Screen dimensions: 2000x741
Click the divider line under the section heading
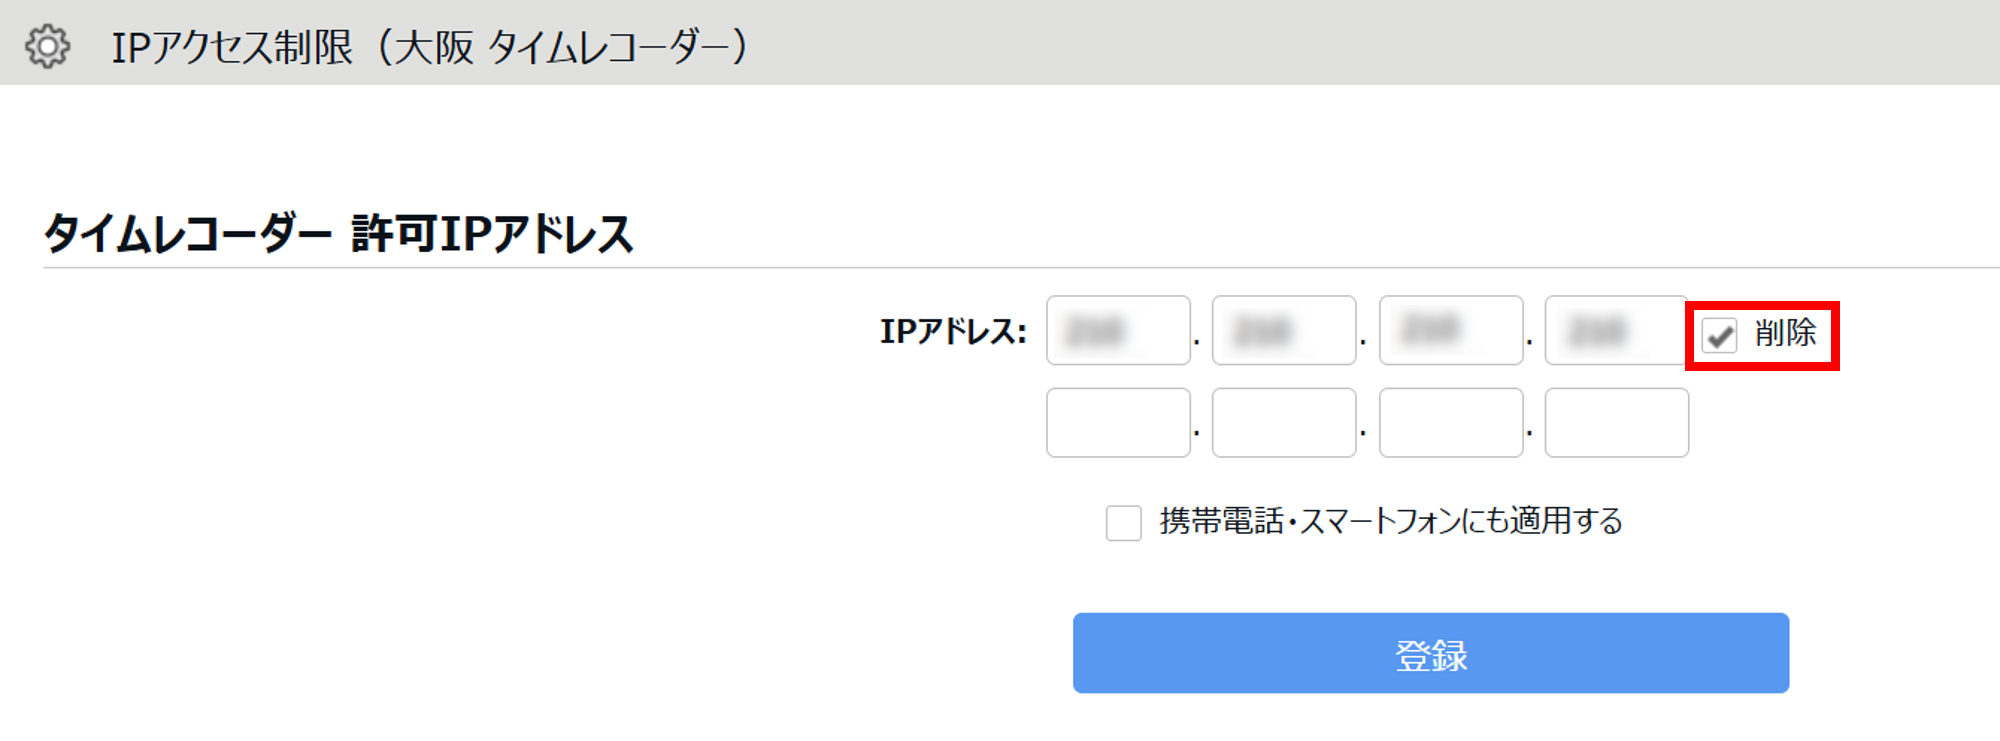click(1000, 268)
